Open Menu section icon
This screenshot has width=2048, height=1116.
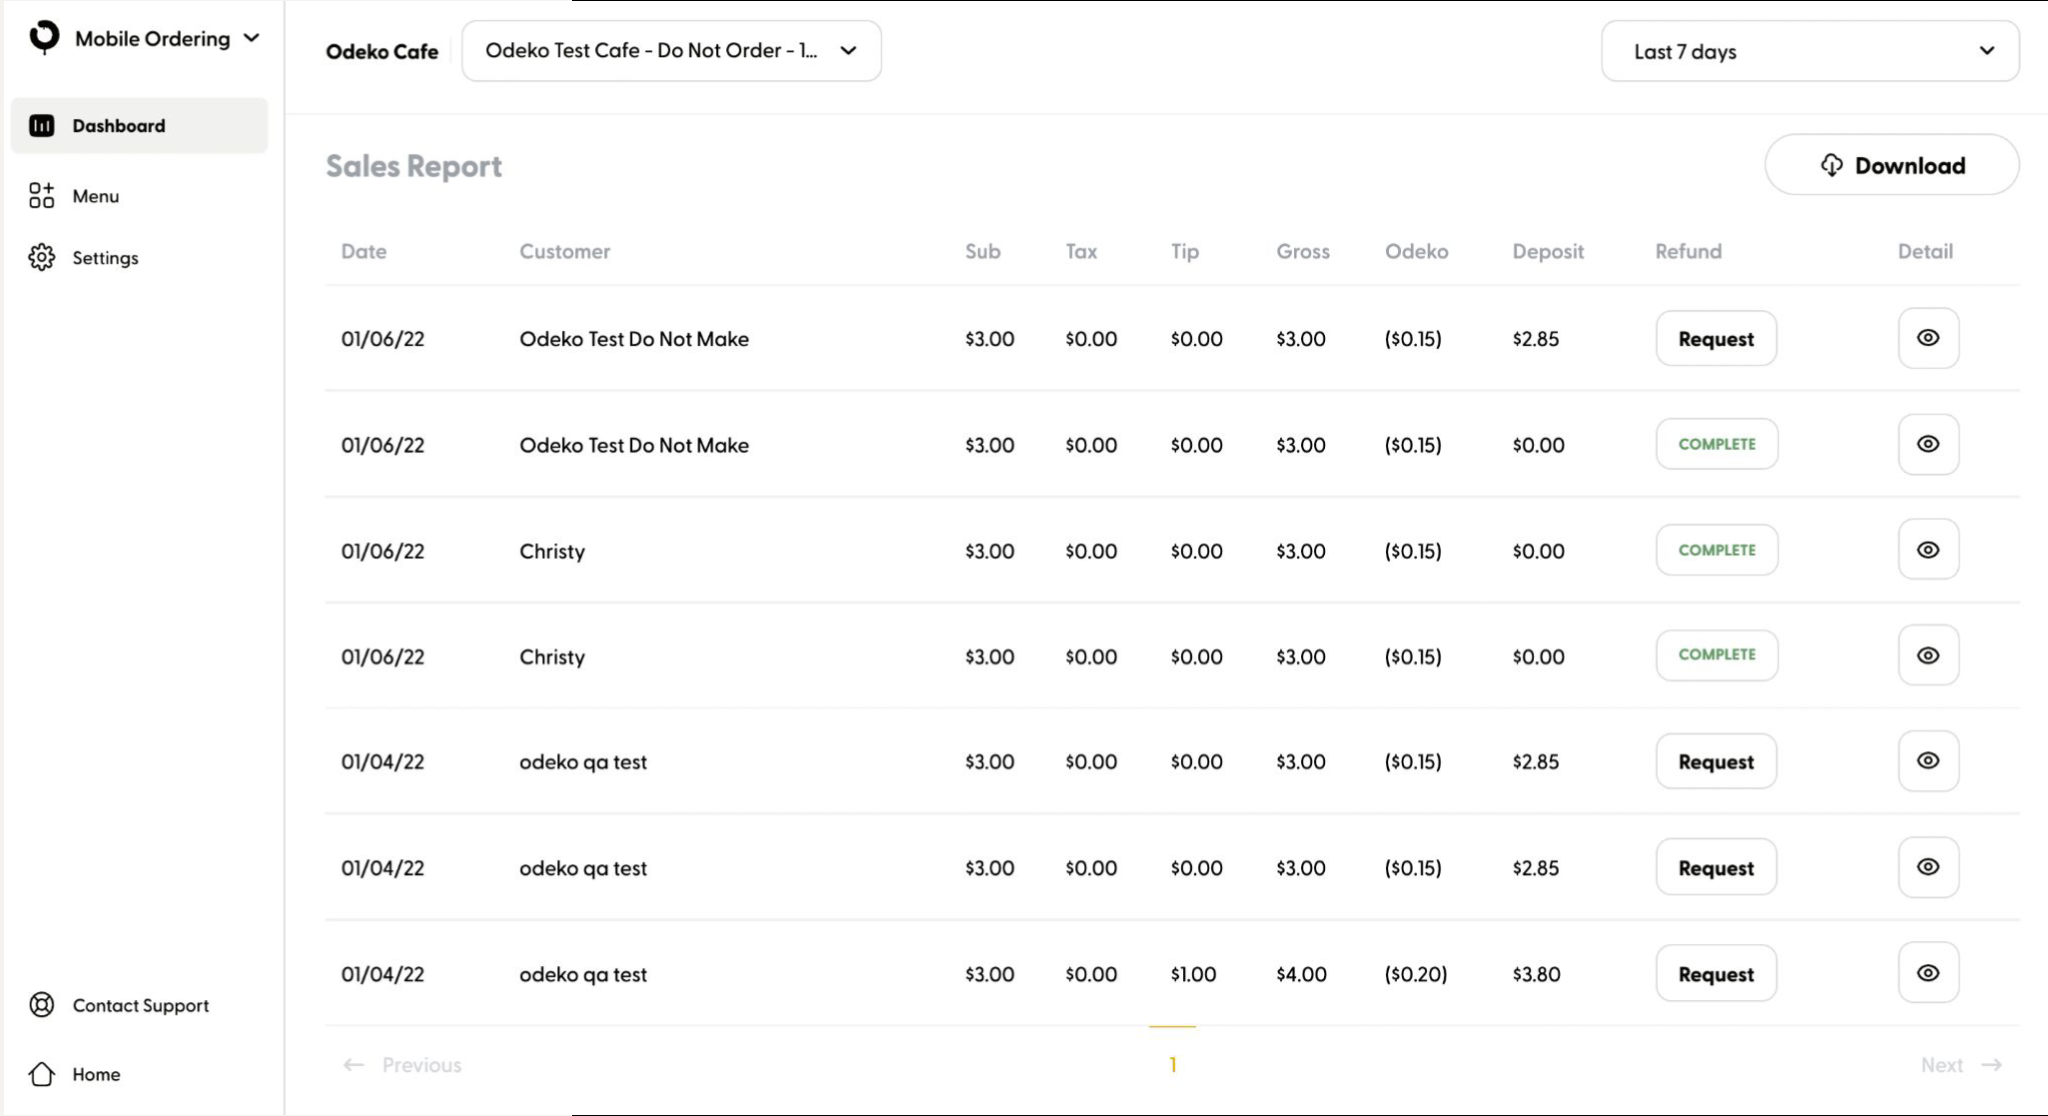[x=40, y=194]
